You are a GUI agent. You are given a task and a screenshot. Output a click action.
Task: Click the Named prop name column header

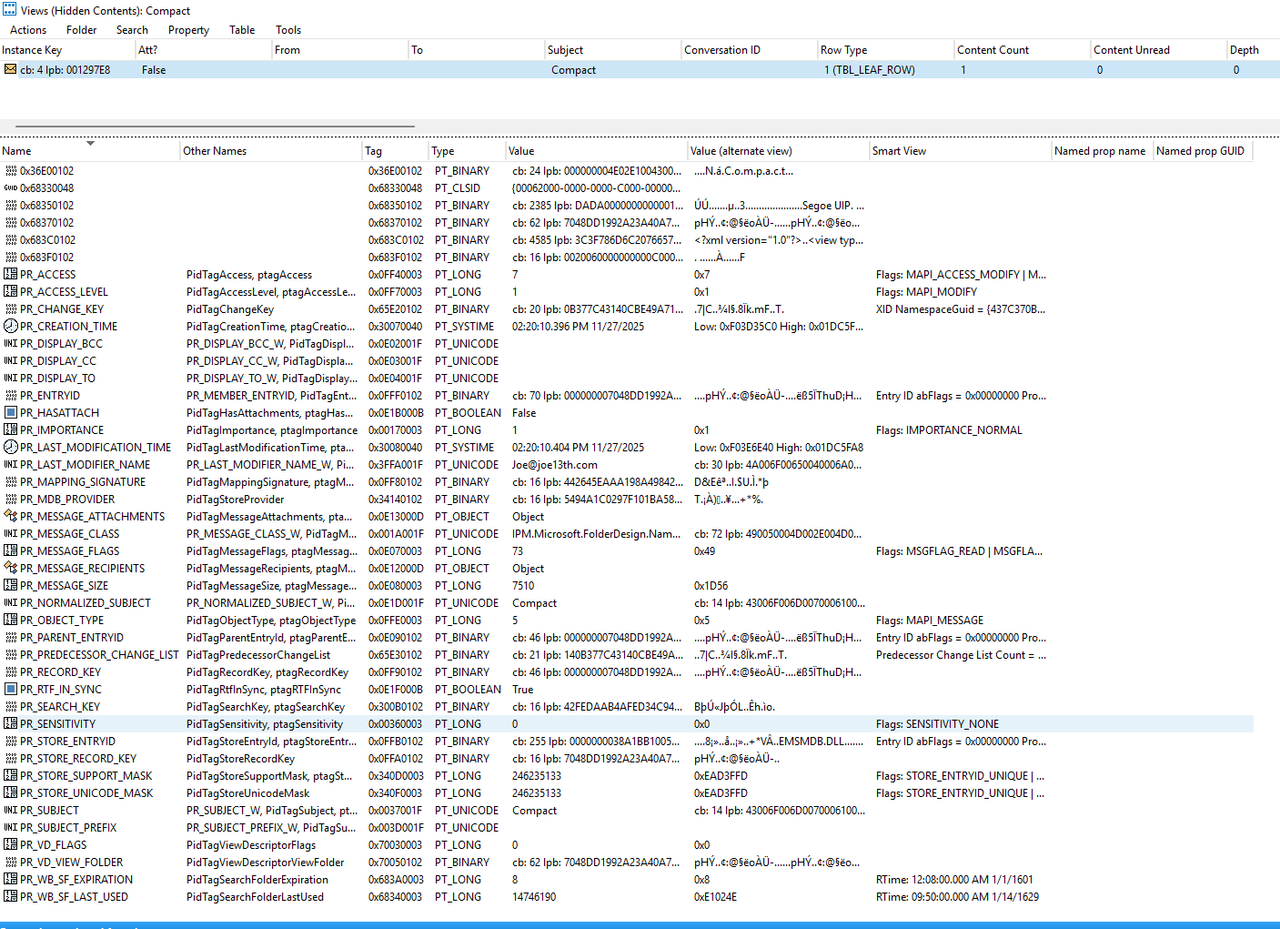click(1102, 151)
